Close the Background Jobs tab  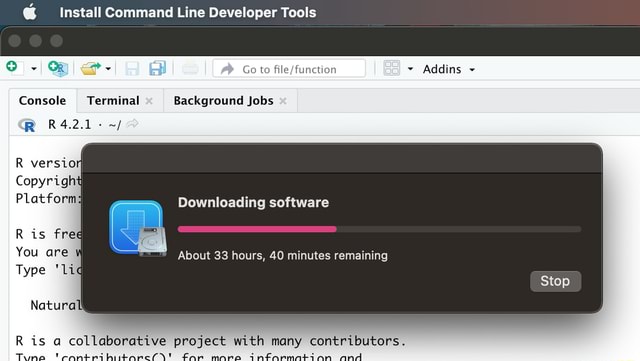(283, 101)
